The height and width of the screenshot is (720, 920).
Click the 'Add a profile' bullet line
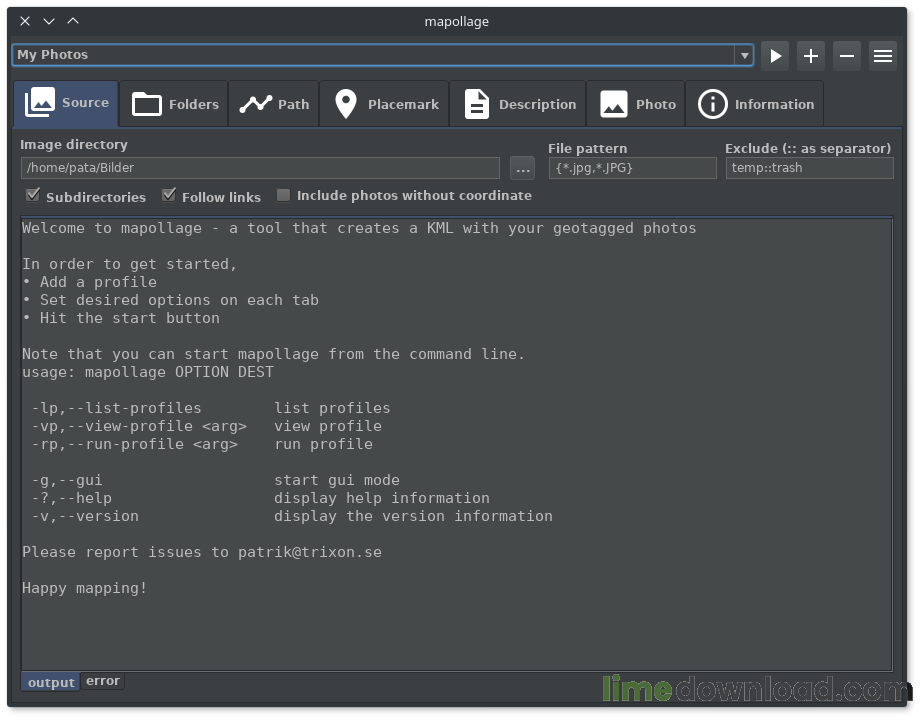89,282
